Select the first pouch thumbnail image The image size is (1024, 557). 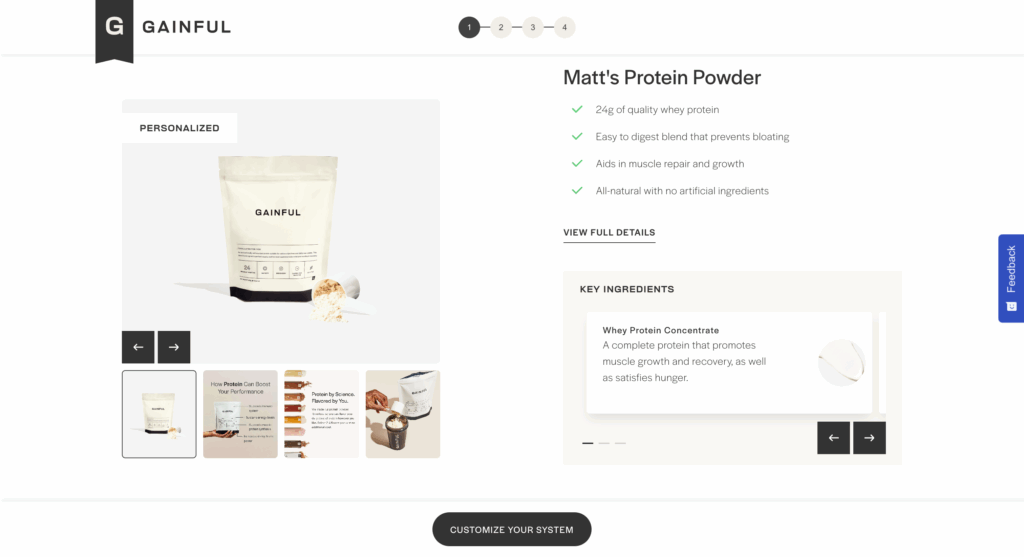159,414
